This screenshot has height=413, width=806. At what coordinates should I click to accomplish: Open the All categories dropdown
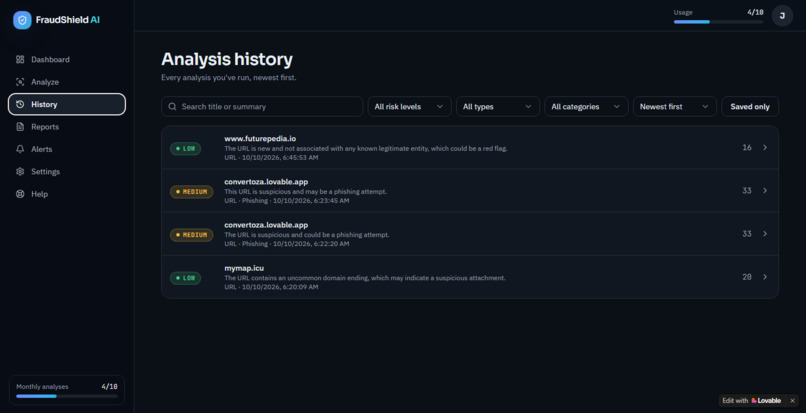click(586, 106)
